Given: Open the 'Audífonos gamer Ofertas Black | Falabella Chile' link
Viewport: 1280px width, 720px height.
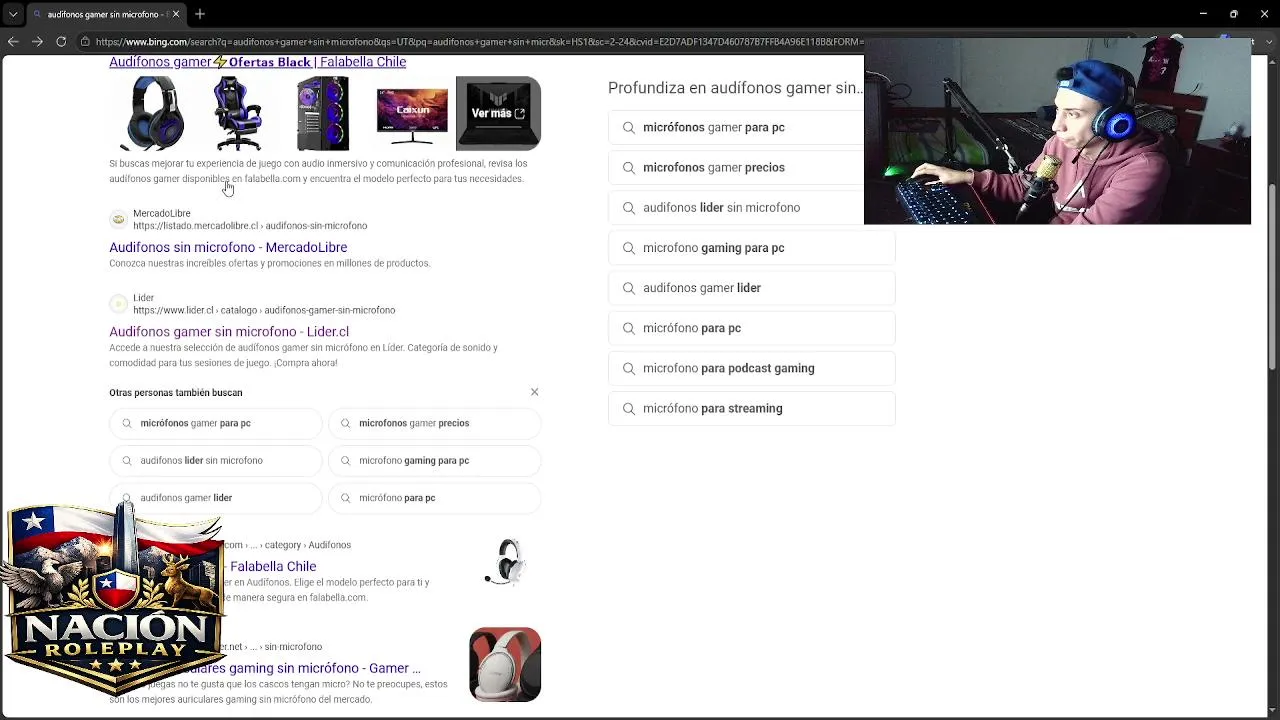Looking at the screenshot, I should pos(257,62).
